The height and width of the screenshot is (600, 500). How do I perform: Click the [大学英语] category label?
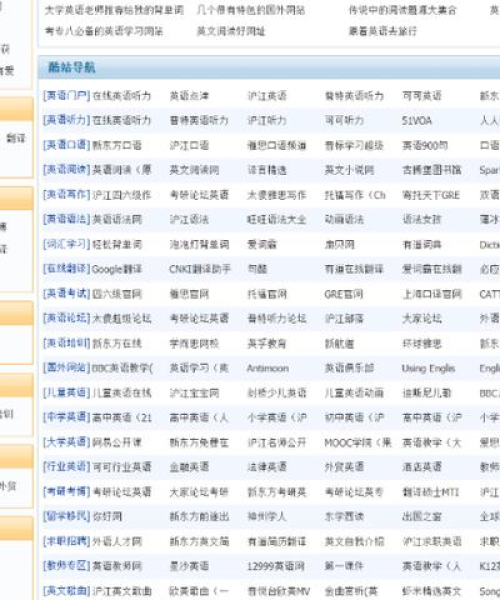click(67, 442)
